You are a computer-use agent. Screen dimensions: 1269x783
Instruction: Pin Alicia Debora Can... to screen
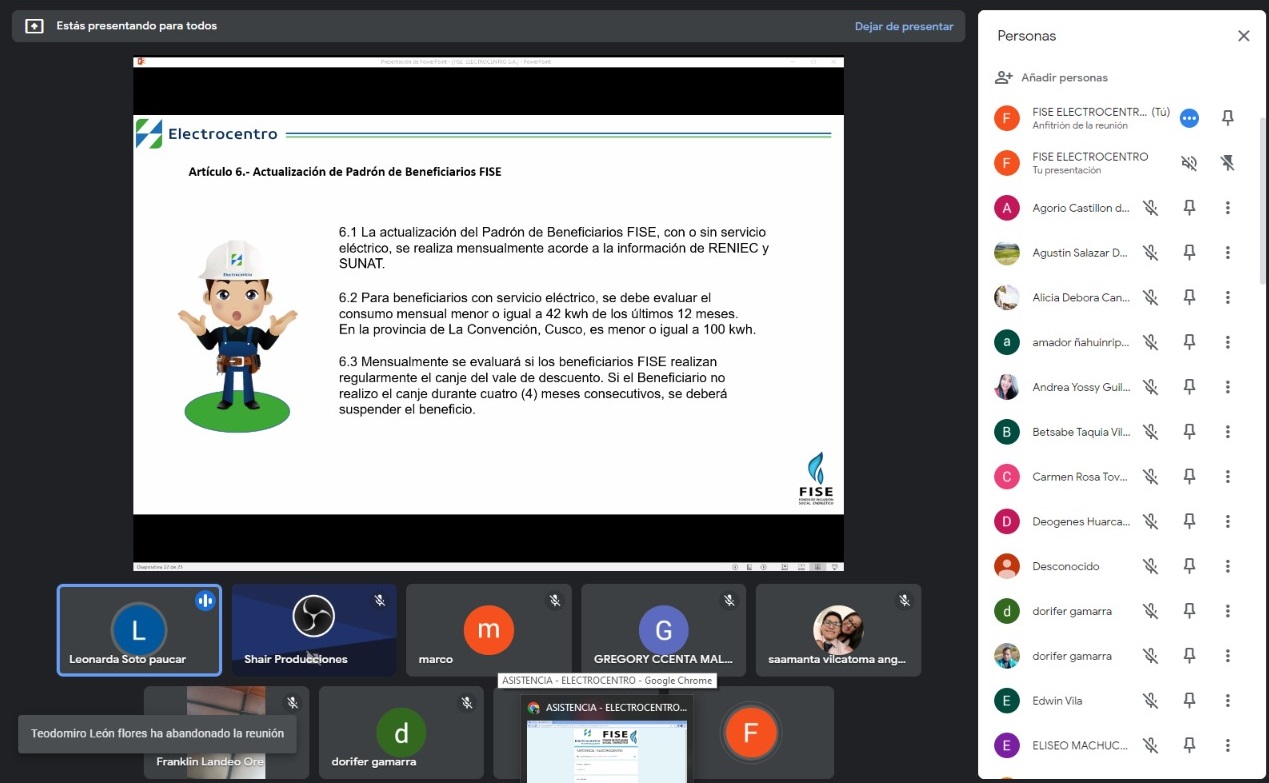(1189, 297)
